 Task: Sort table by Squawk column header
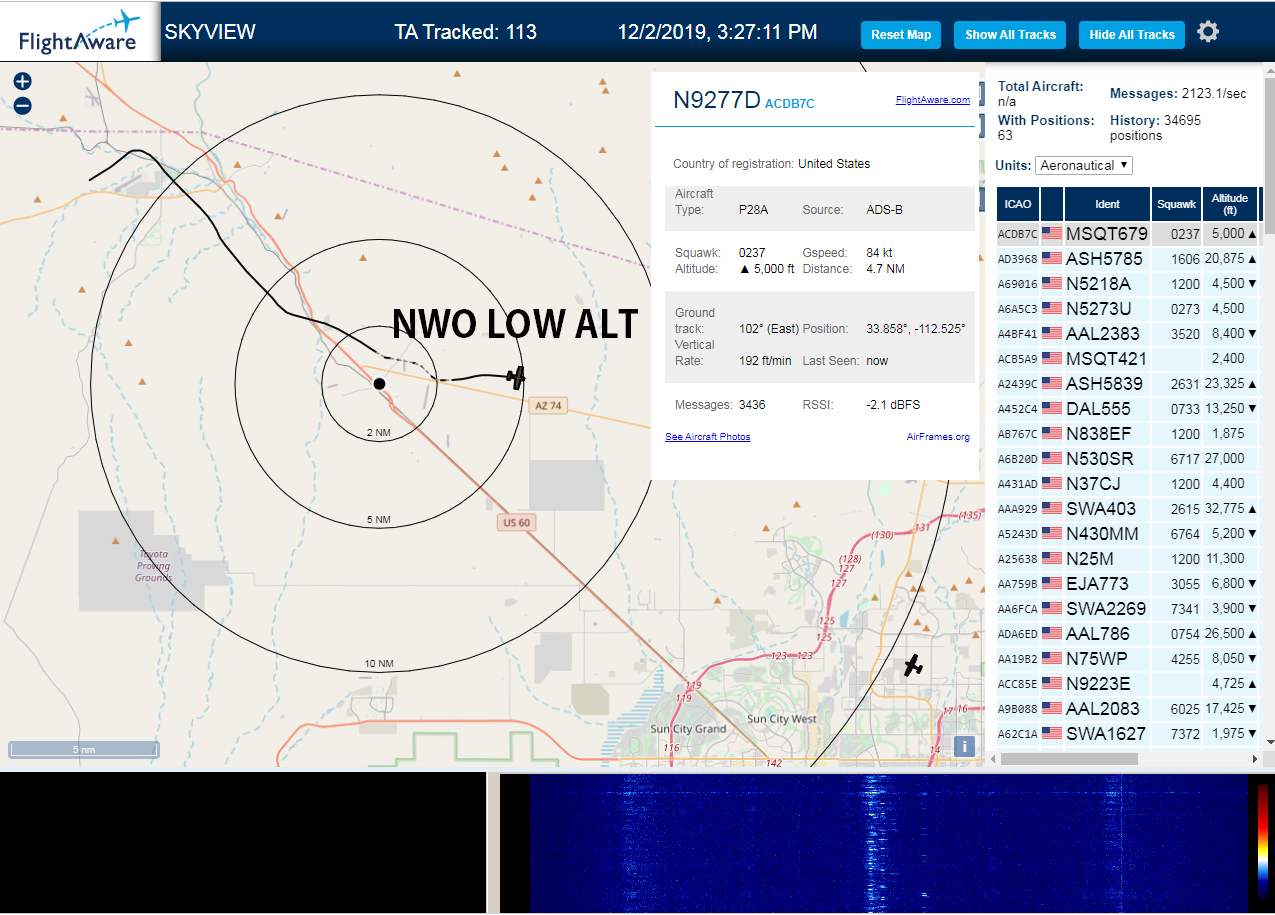[x=1177, y=204]
